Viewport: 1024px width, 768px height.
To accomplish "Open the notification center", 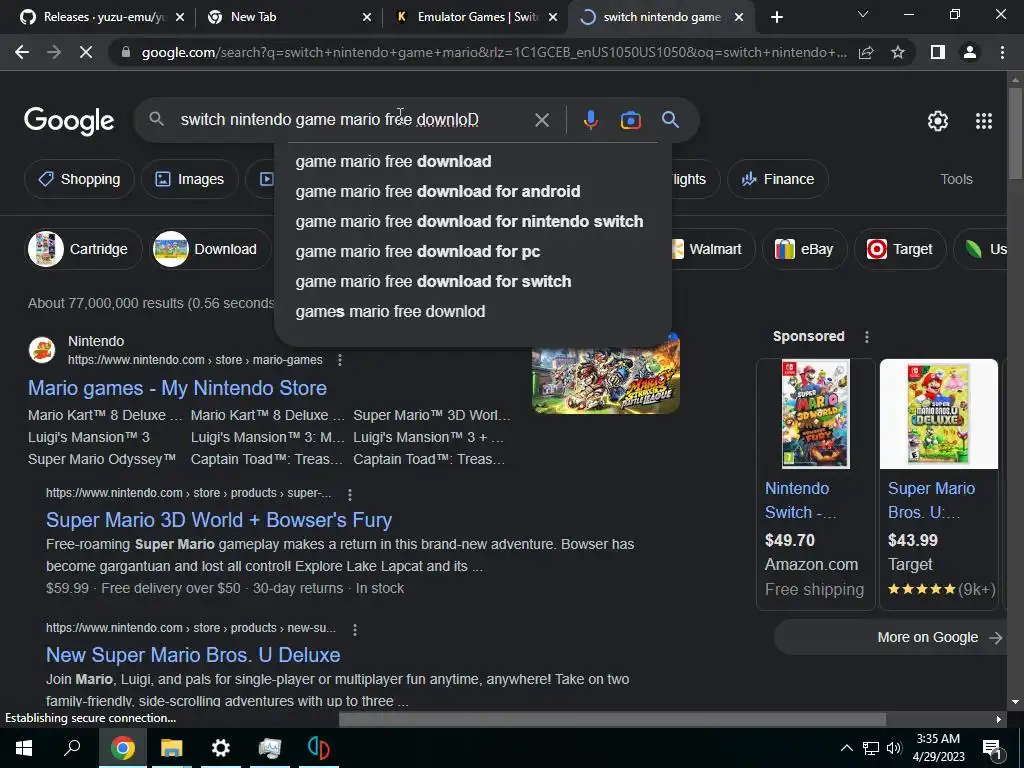I will [x=992, y=748].
